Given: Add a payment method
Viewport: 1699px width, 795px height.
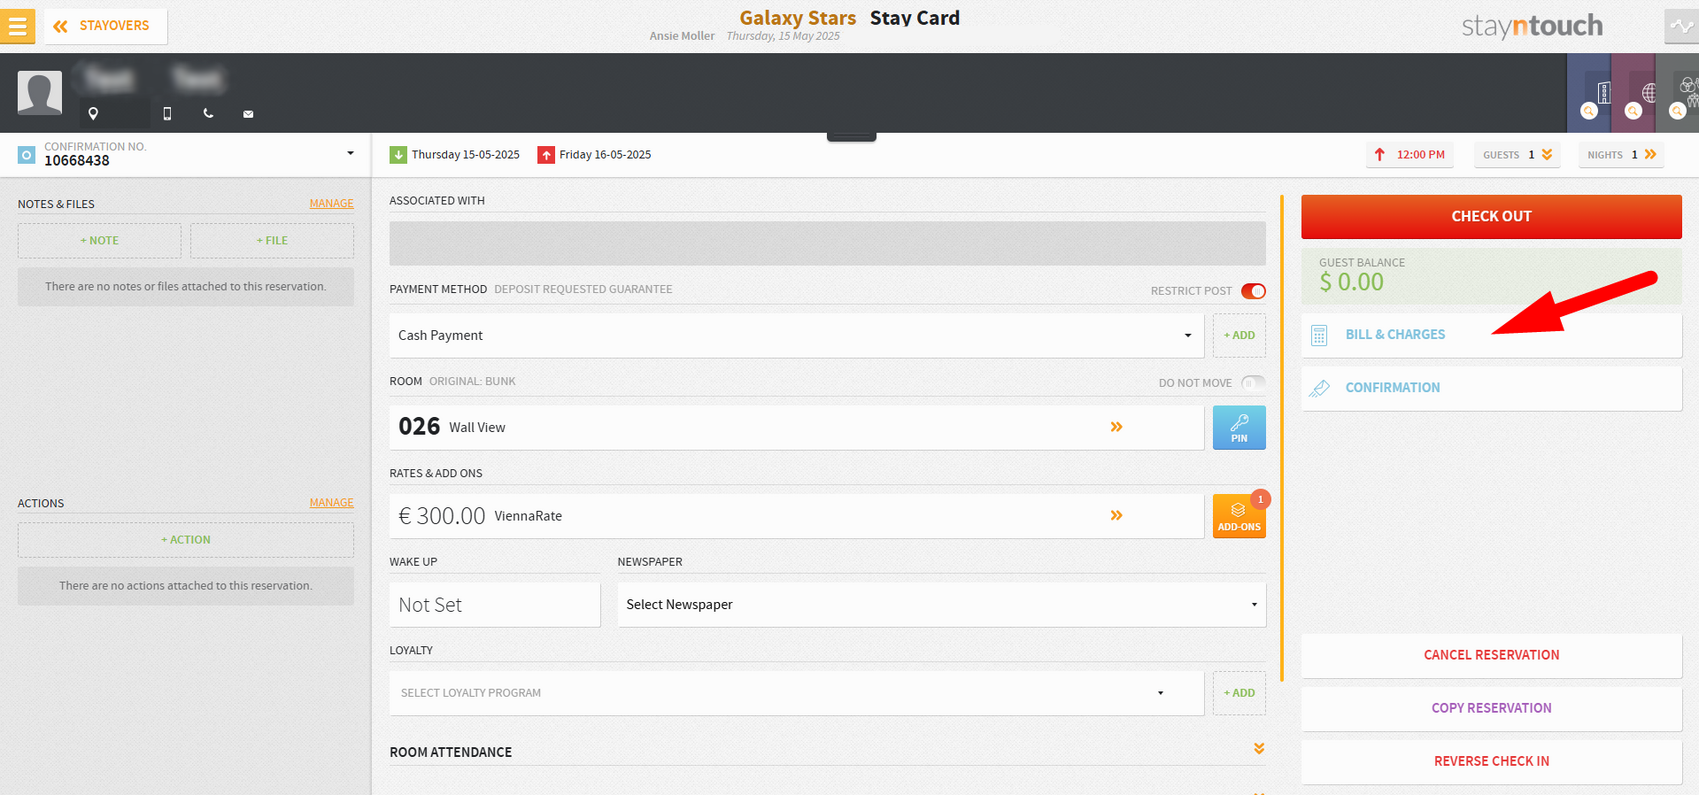Looking at the screenshot, I should (1239, 336).
